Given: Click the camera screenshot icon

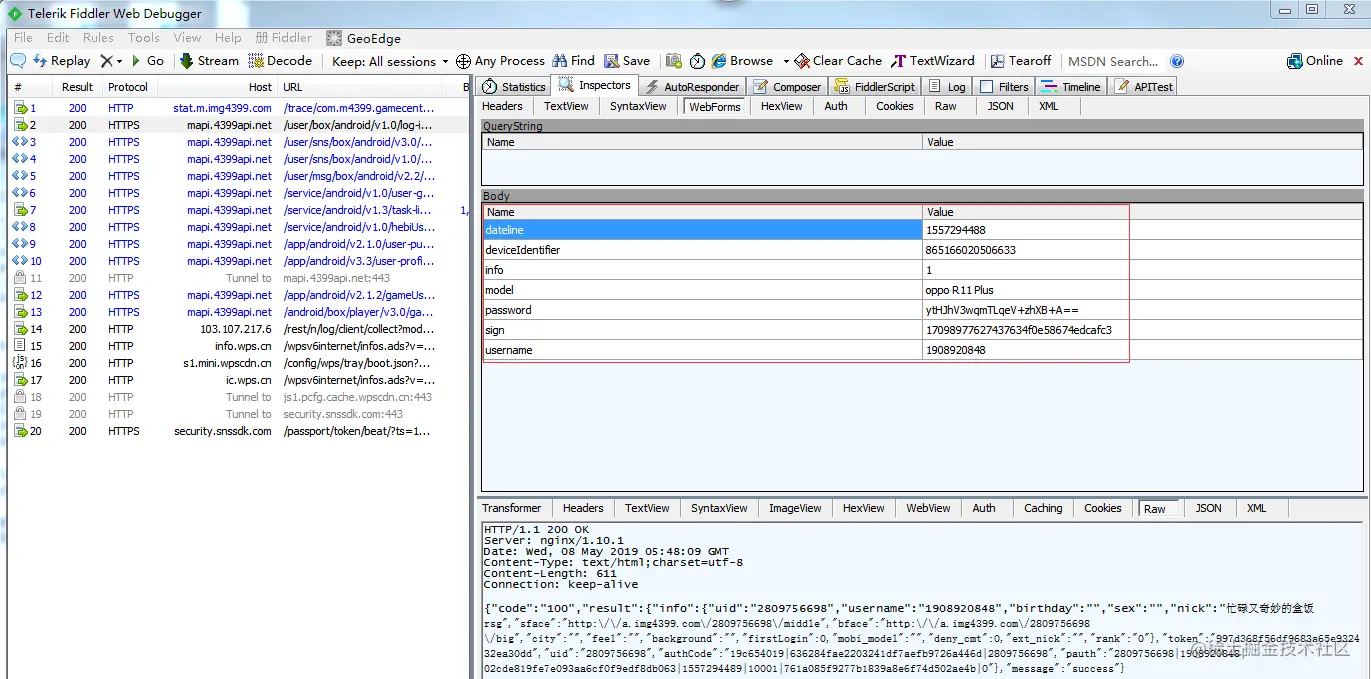Looking at the screenshot, I should [x=674, y=61].
